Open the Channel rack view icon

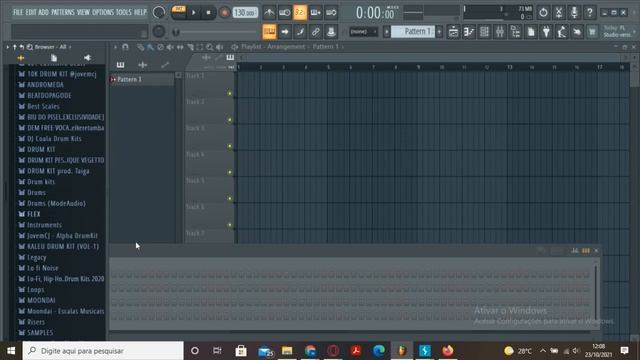pyautogui.click(x=484, y=32)
